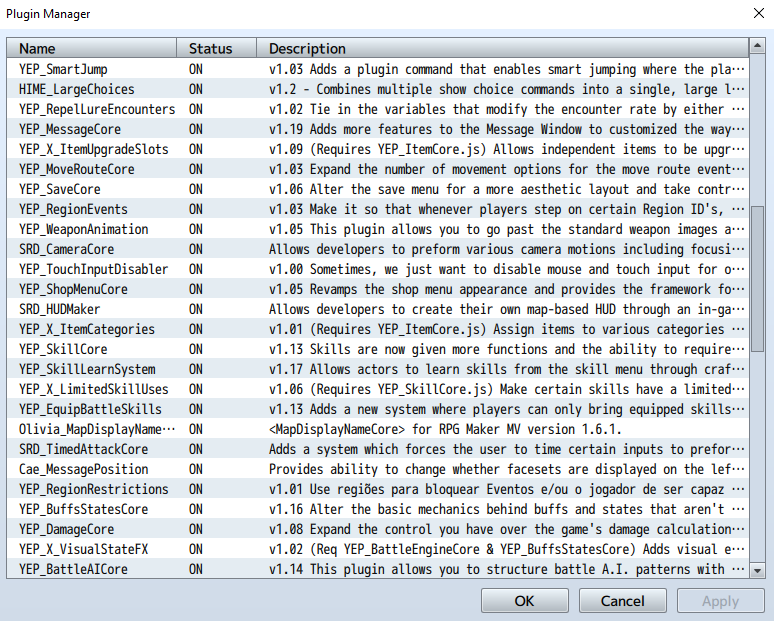Select the YEP_MessageCore plugin row
The width and height of the screenshot is (774, 621).
click(378, 129)
